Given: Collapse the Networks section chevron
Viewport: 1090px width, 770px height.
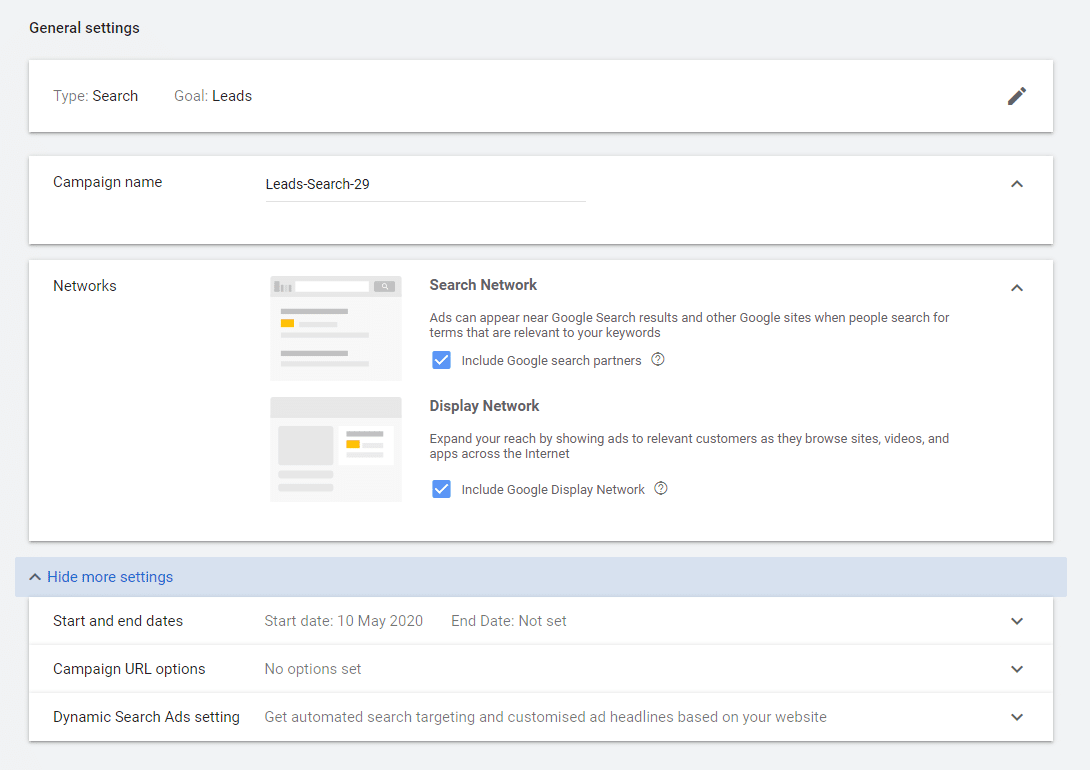Looking at the screenshot, I should (1017, 288).
